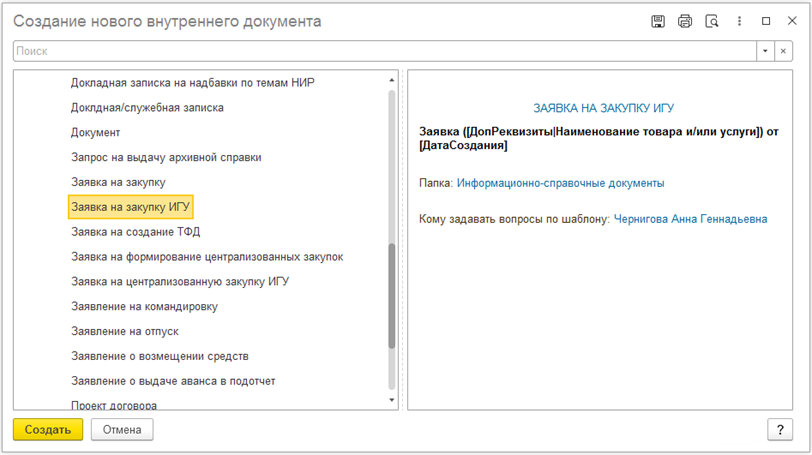
Task: Pick Заявка на создание ТФД
Action: [136, 232]
